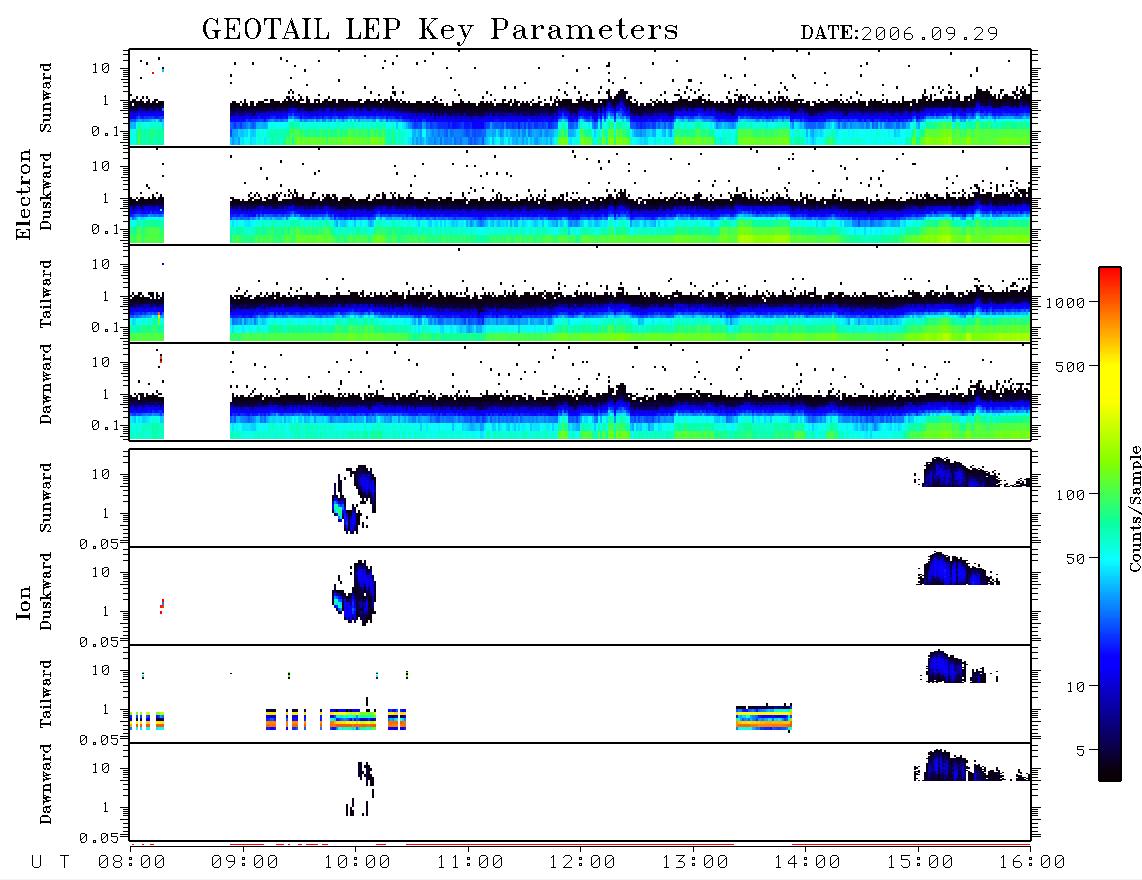
Task: Select the Counts/Sample colorbar label
Action: coord(1135,508)
